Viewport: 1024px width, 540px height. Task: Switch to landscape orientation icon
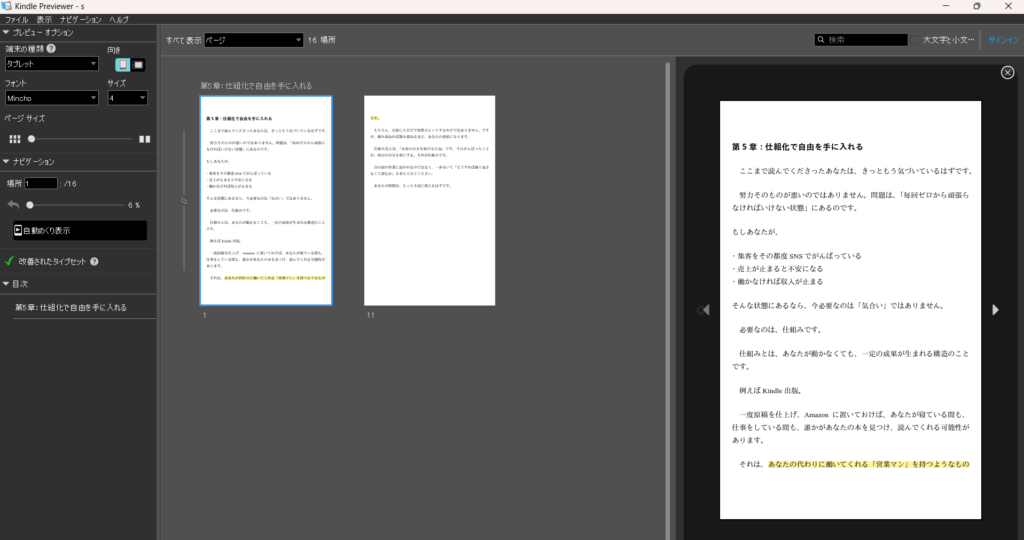pos(139,65)
